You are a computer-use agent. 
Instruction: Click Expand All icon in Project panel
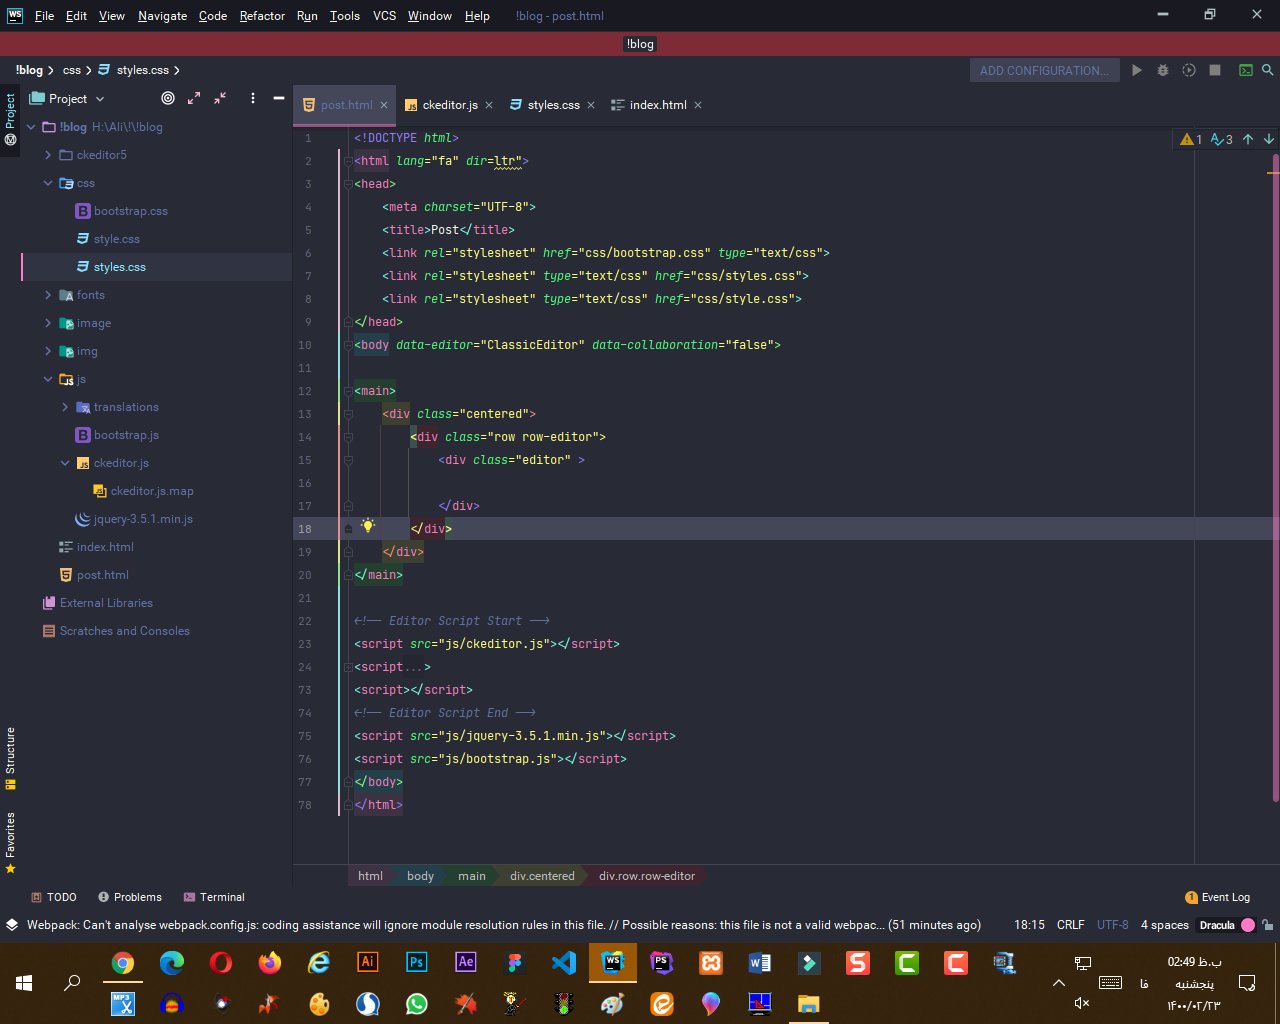pos(194,98)
